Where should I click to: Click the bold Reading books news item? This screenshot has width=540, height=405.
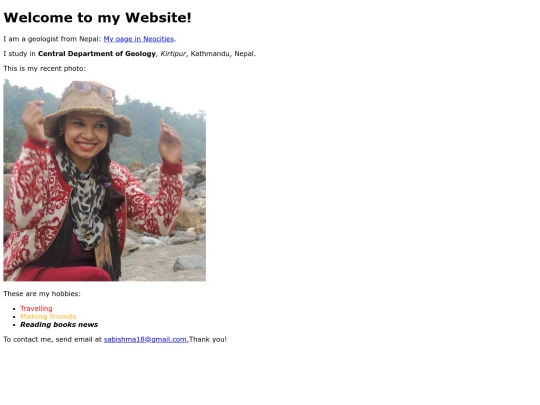[59, 324]
